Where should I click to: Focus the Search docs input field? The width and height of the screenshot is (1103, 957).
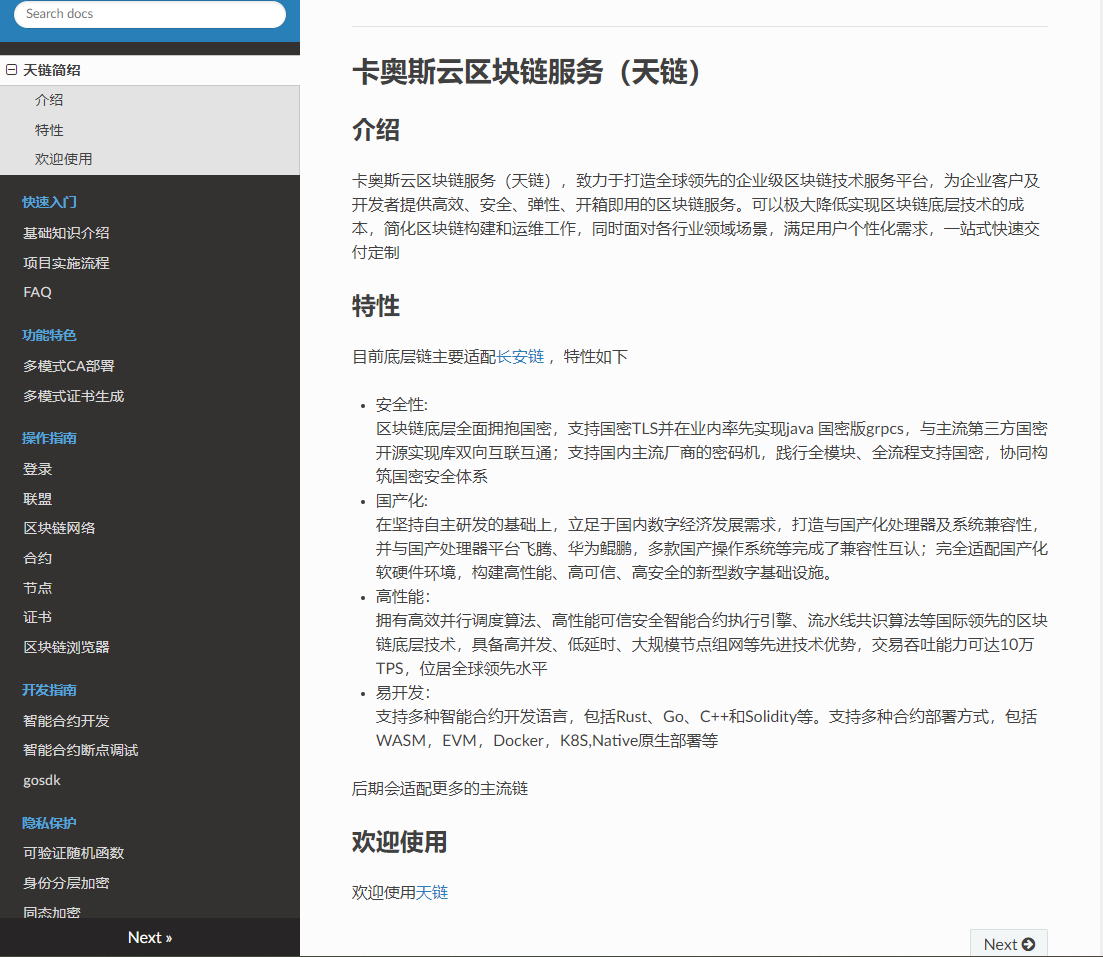[150, 14]
